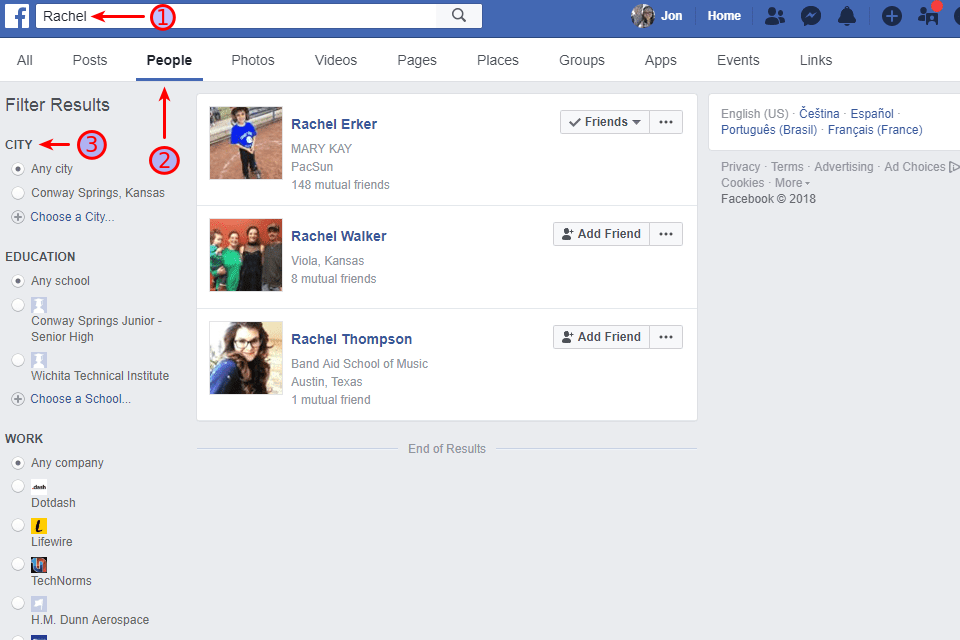Select the H.M. Dunn Aerospace radio button
The image size is (960, 640).
(18, 603)
